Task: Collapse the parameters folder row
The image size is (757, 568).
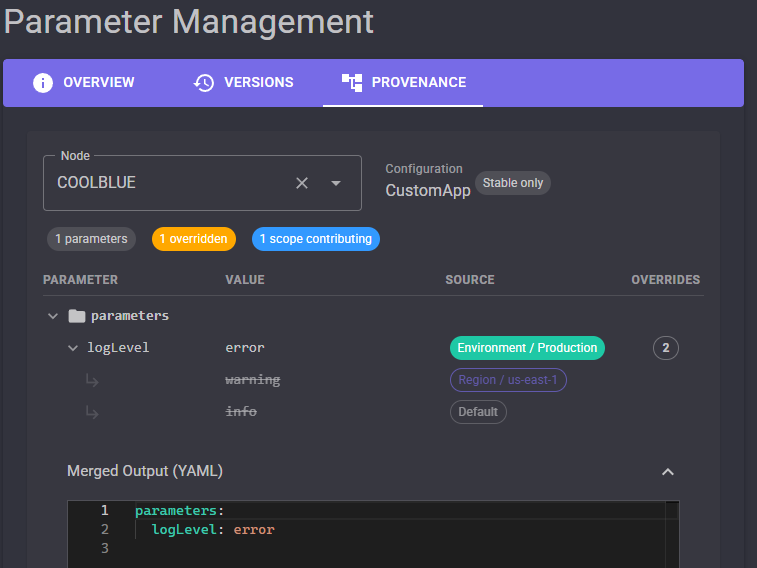Action: pyautogui.click(x=53, y=316)
